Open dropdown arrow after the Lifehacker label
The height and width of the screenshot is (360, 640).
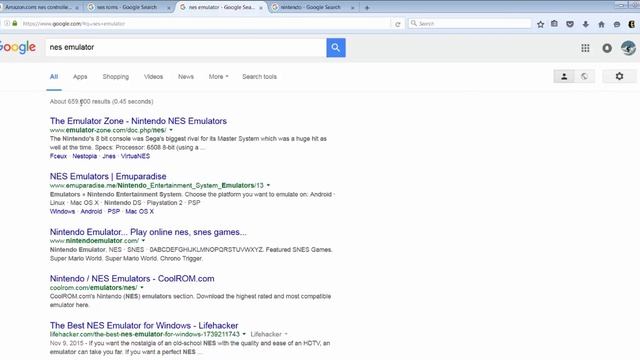[x=286, y=334]
